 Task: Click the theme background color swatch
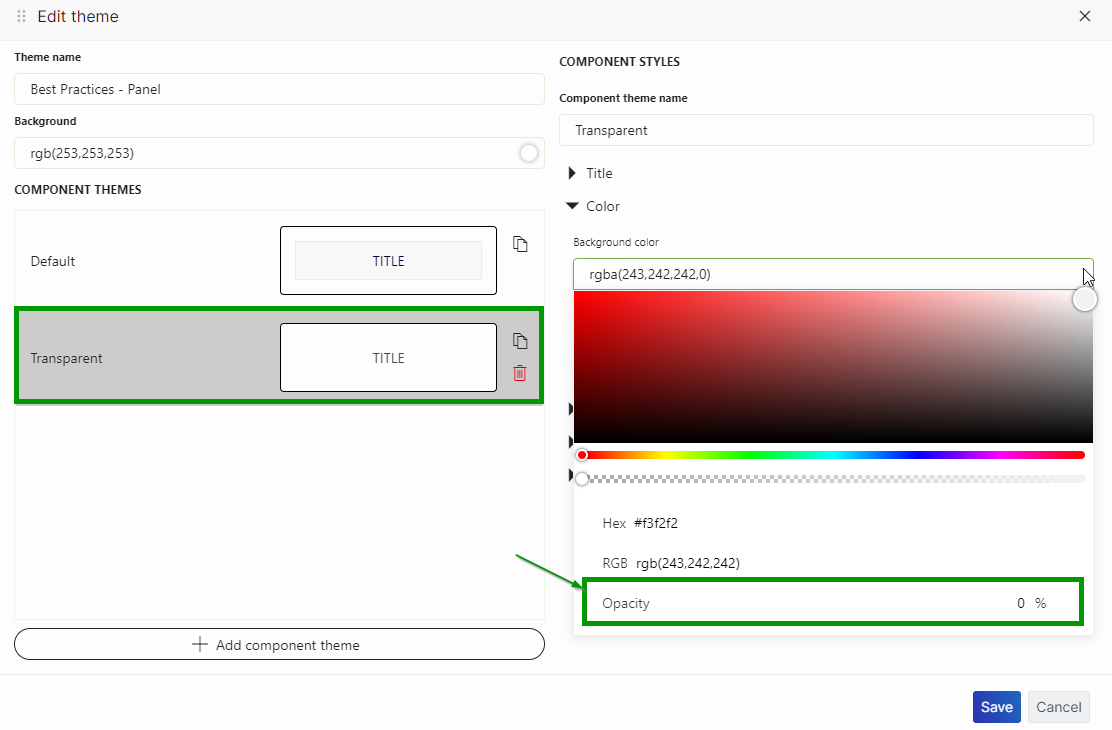pyautogui.click(x=528, y=153)
